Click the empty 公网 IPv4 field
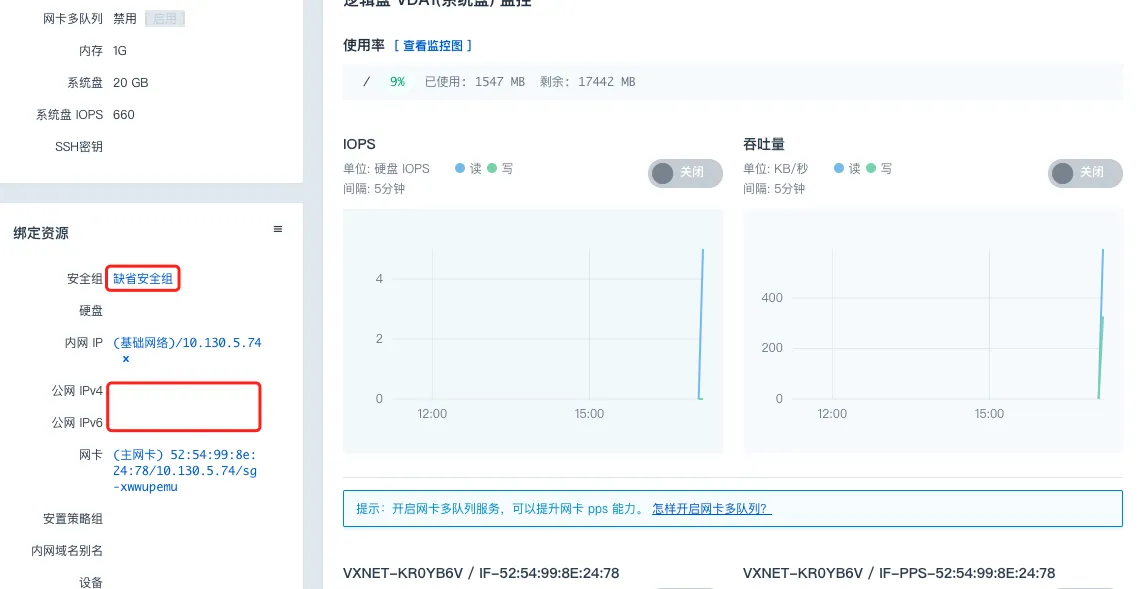This screenshot has height=589, width=1143. pos(184,391)
